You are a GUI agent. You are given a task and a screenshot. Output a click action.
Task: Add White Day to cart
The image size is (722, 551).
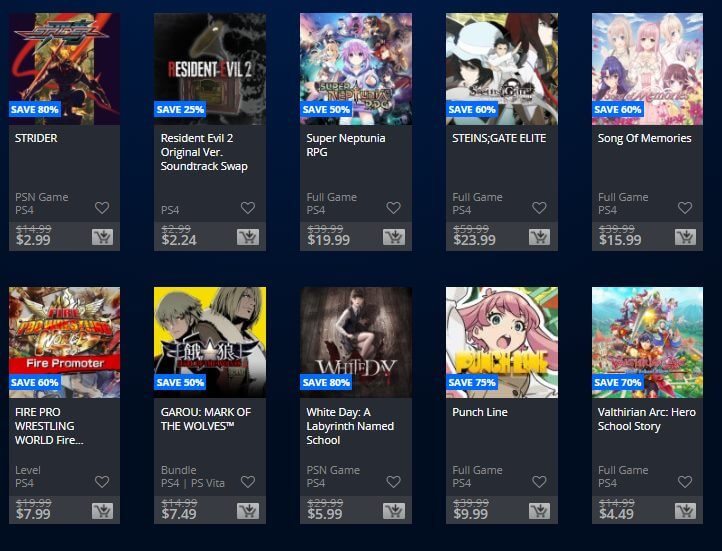pyautogui.click(x=394, y=511)
